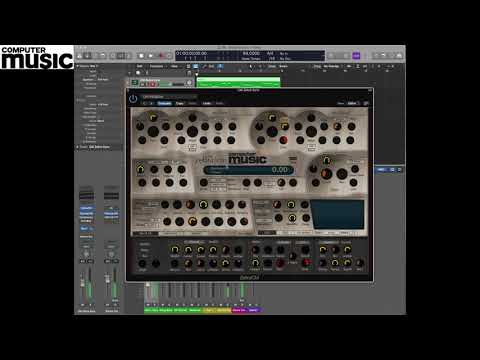This screenshot has height=360, width=480.
Task: Click the first yellow knob in the bottom effects row
Action: point(175,250)
